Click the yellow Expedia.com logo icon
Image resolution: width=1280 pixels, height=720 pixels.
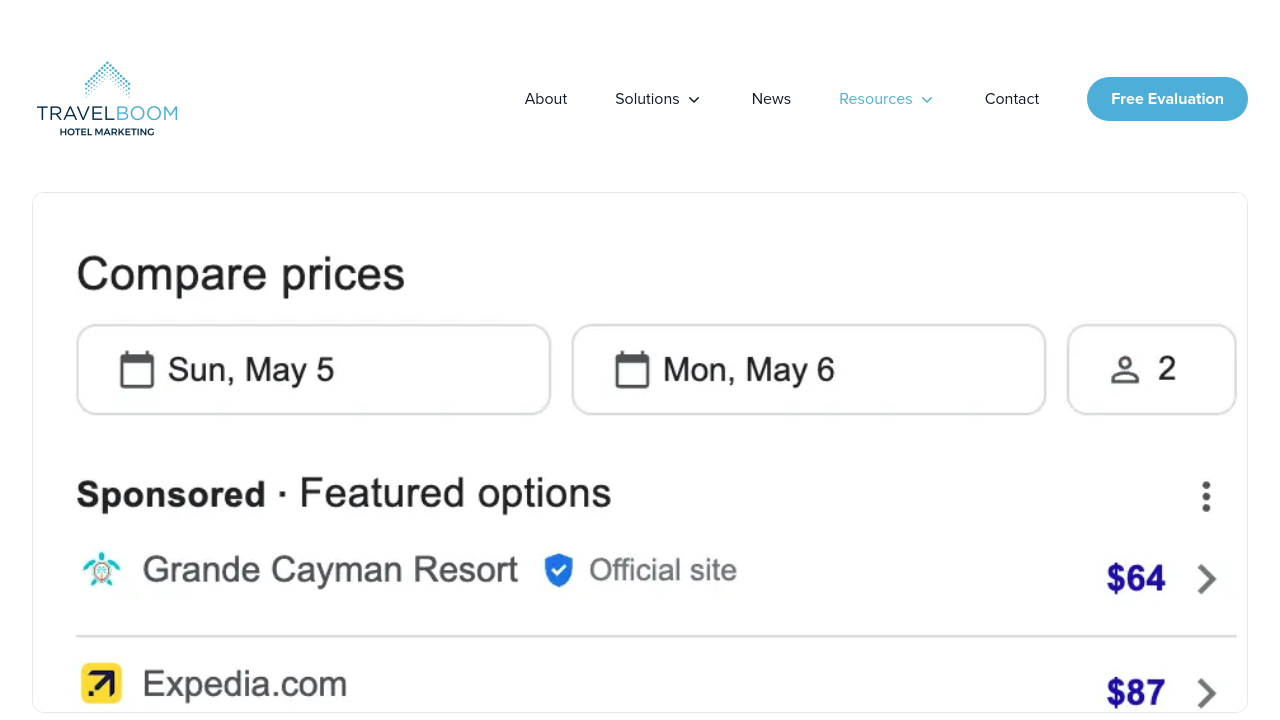pyautogui.click(x=101, y=684)
